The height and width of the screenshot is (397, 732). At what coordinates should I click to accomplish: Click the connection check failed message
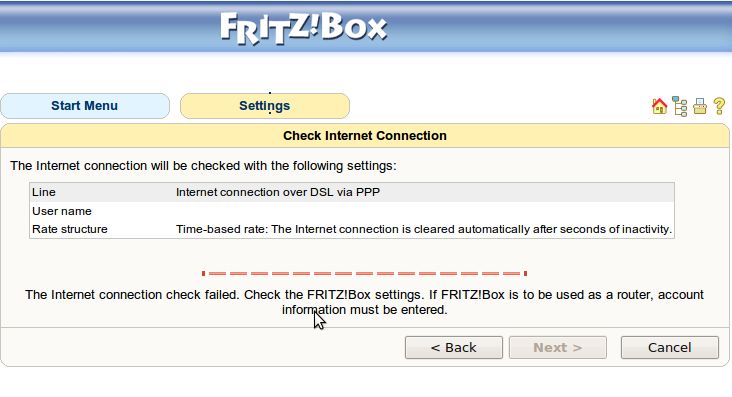[365, 302]
